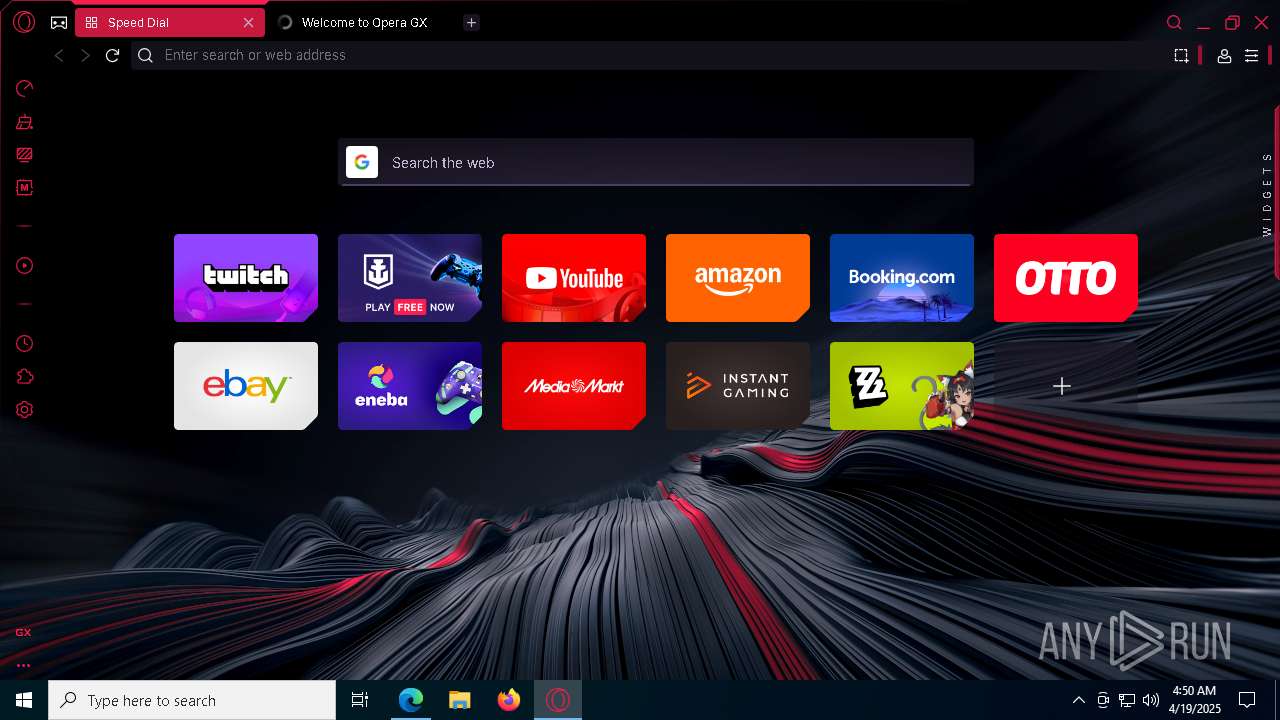Open the eBay speed dial tile
Viewport: 1280px width, 720px height.
[246, 386]
